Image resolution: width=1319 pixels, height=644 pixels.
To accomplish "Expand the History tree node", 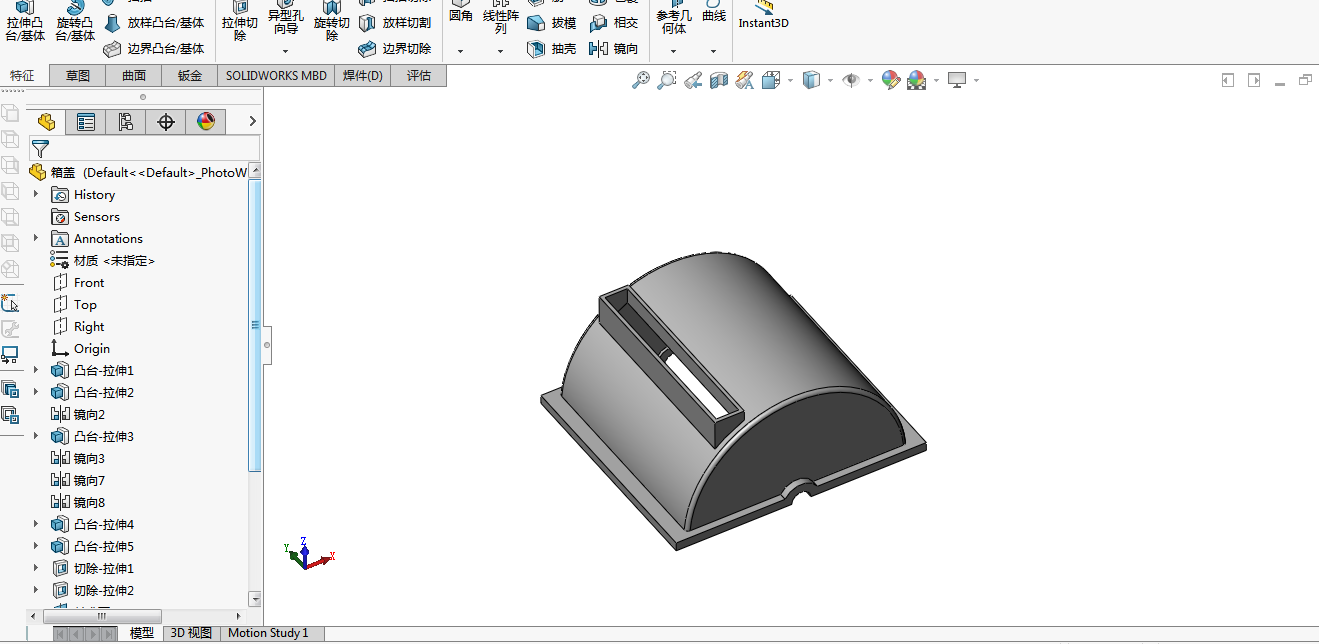I will pyautogui.click(x=36, y=194).
